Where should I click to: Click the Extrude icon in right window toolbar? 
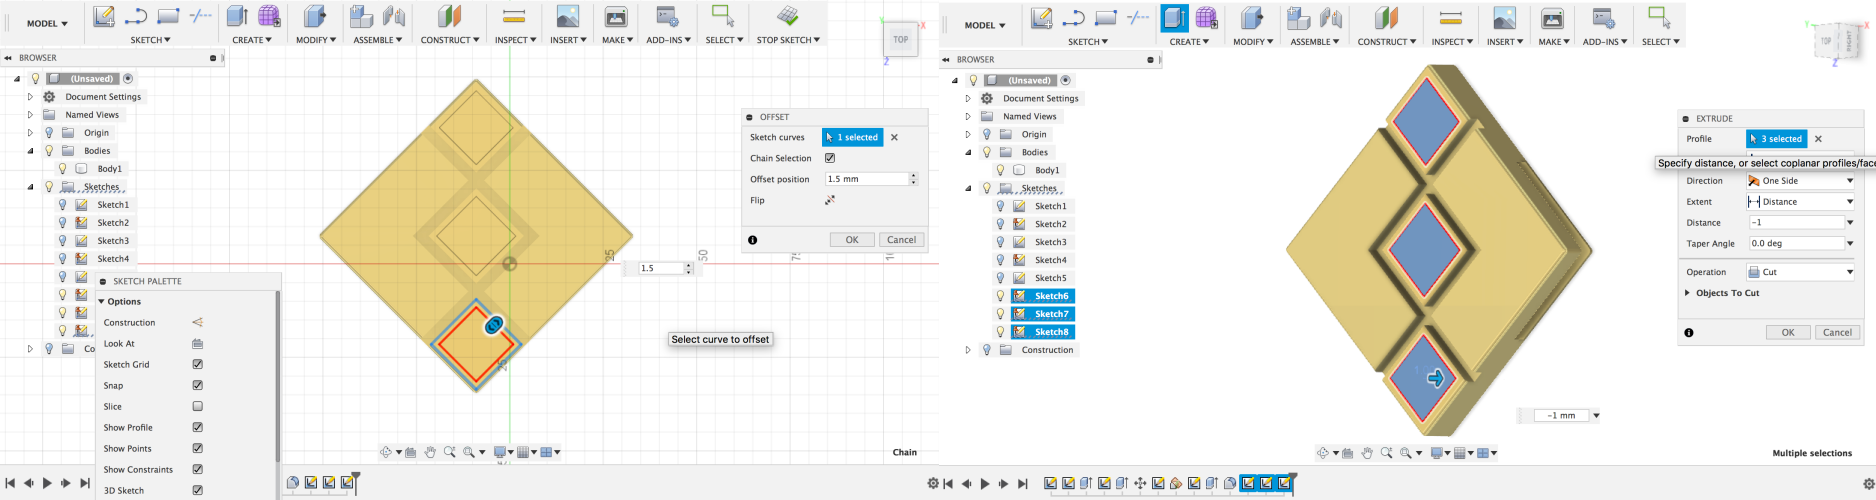[x=1175, y=17]
